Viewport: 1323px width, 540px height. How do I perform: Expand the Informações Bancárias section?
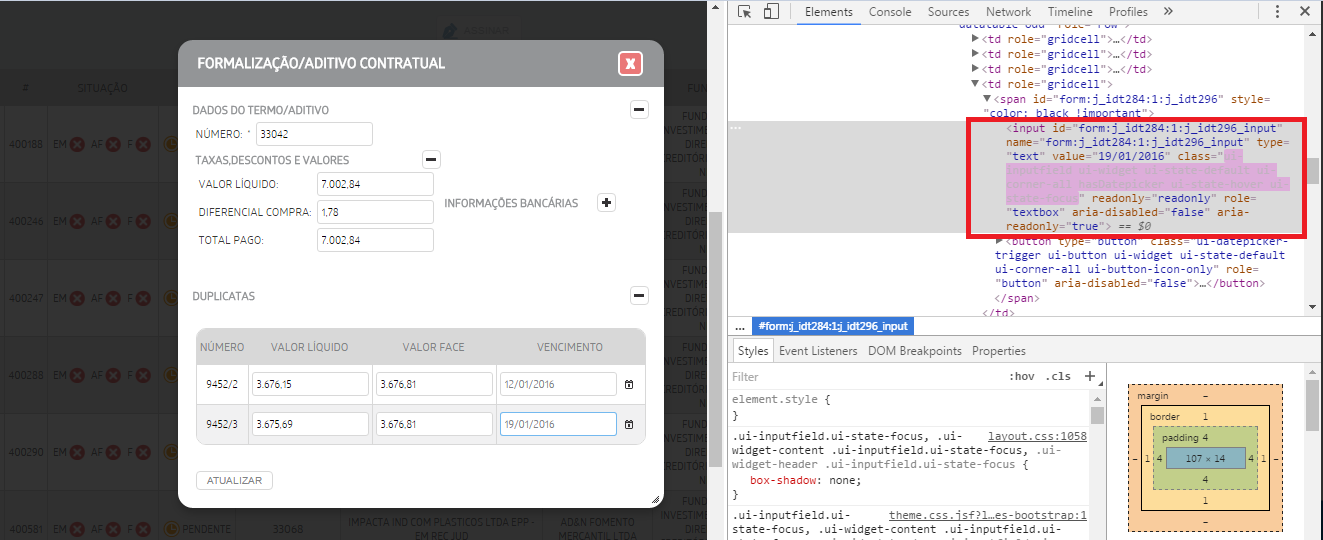coord(606,202)
